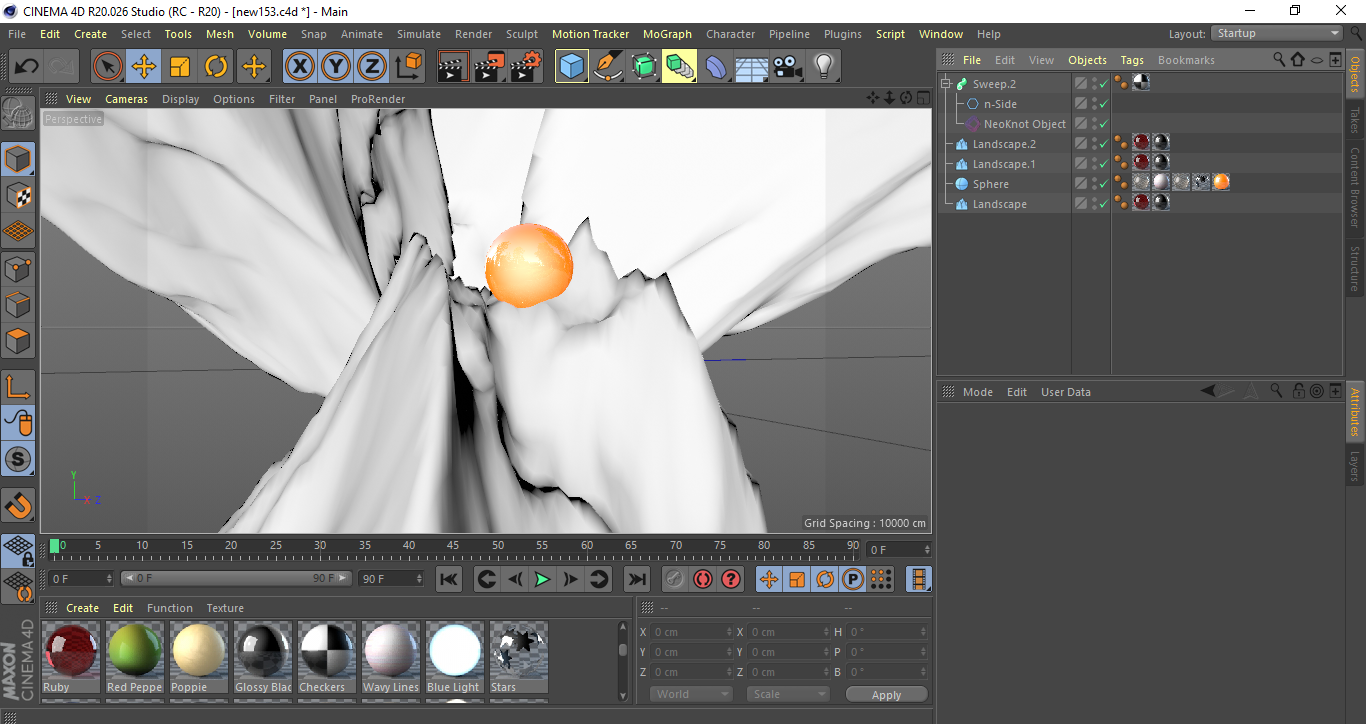The image size is (1366, 724).
Task: Toggle Viewport Solo S icon
Action: click(18, 459)
